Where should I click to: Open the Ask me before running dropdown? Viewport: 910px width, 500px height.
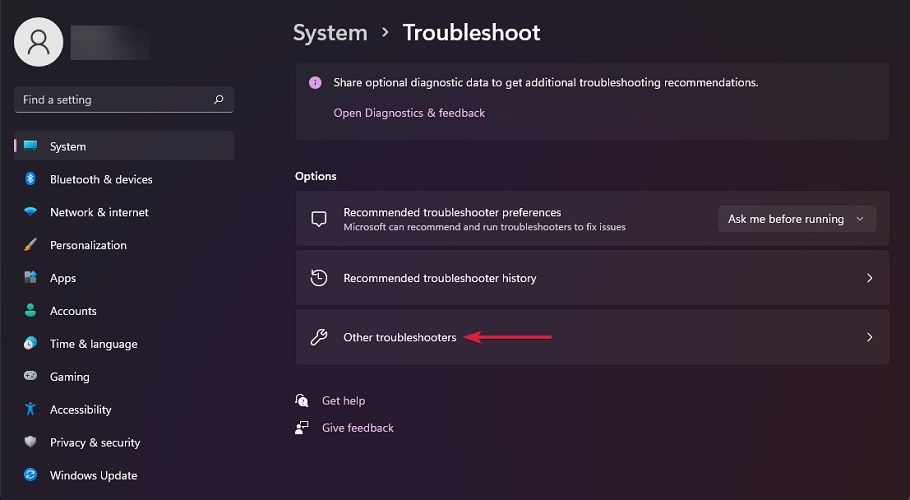coord(796,219)
